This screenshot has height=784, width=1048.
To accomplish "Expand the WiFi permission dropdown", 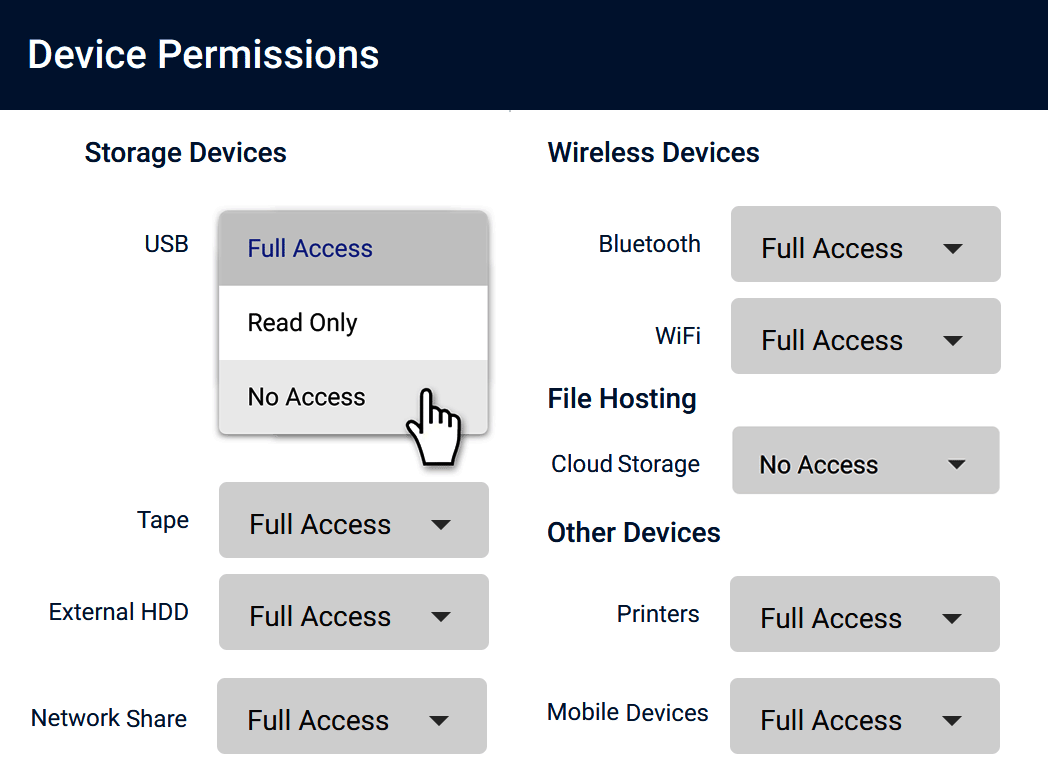I will 865,336.
